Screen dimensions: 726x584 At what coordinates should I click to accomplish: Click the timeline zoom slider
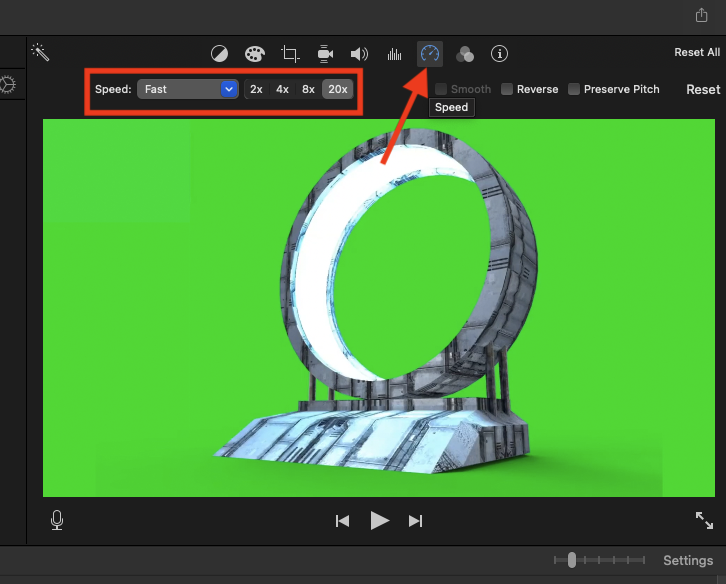571,560
